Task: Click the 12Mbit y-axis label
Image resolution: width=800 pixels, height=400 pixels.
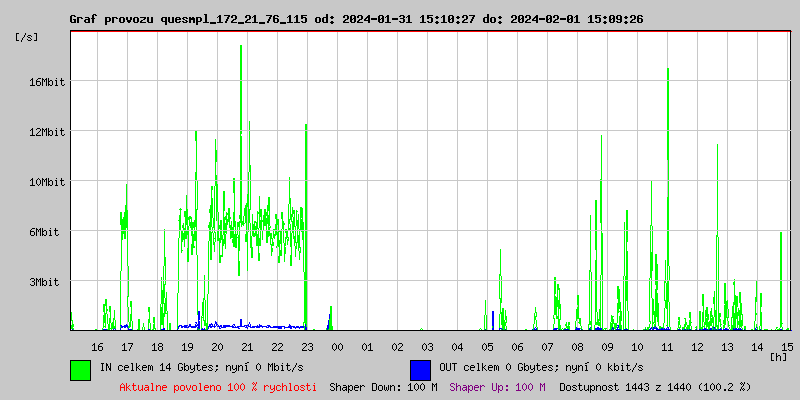Action: click(x=47, y=132)
